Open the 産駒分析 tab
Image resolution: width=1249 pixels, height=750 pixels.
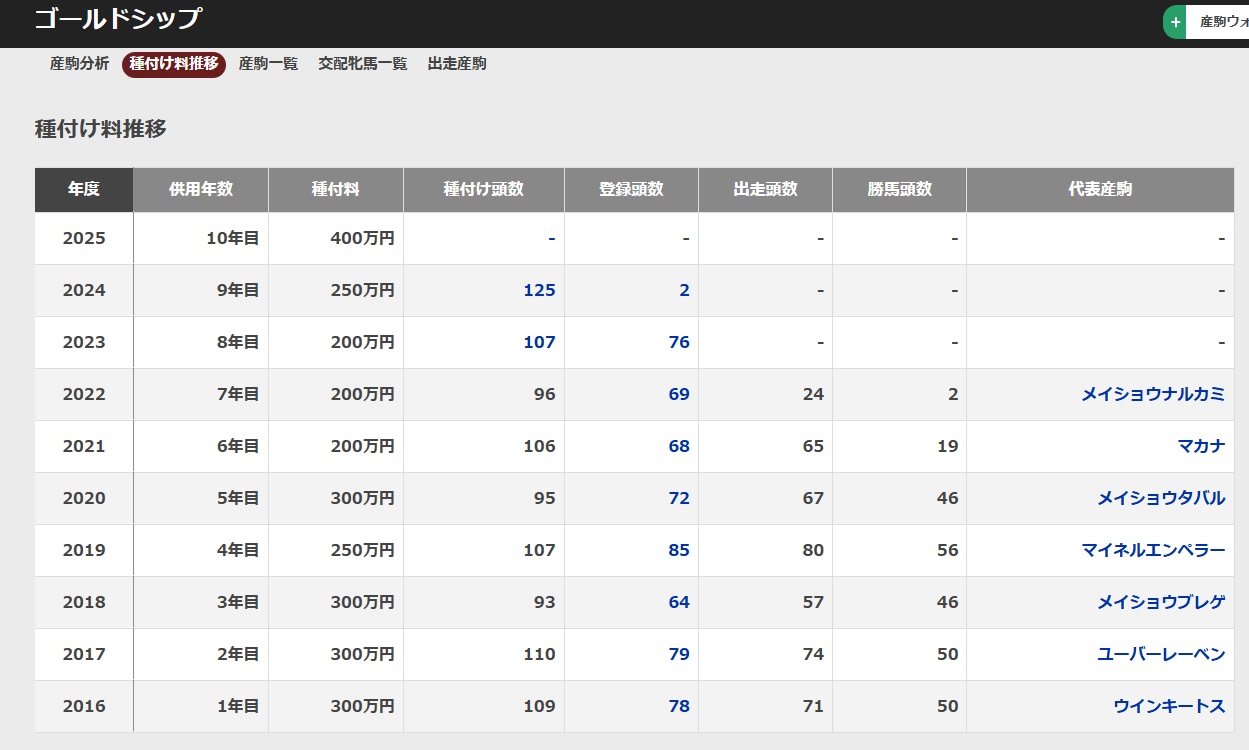pos(79,64)
